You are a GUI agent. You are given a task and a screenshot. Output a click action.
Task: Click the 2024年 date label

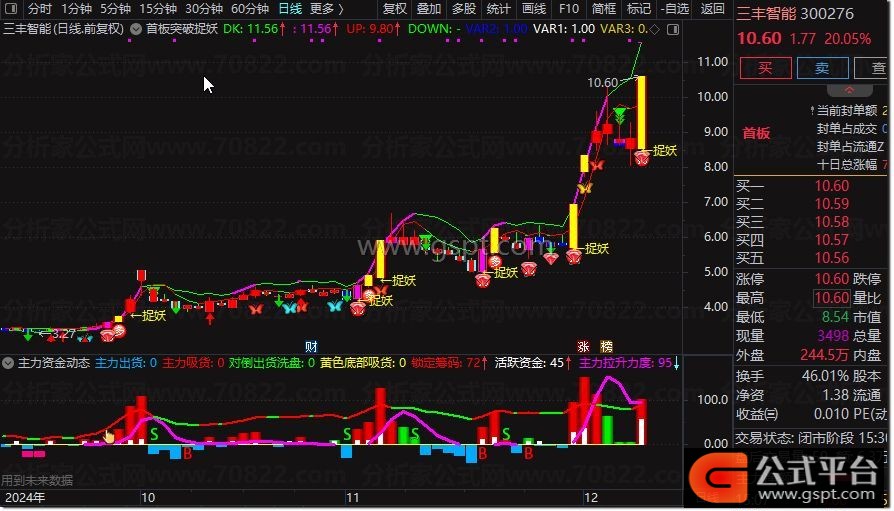[25, 497]
